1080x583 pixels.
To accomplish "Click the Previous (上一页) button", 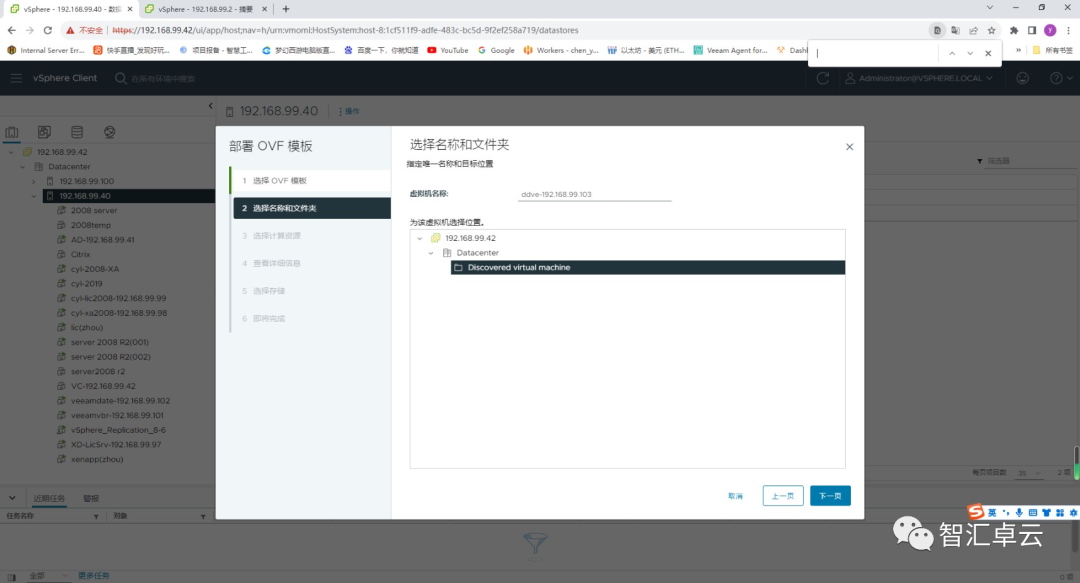I will [x=783, y=495].
